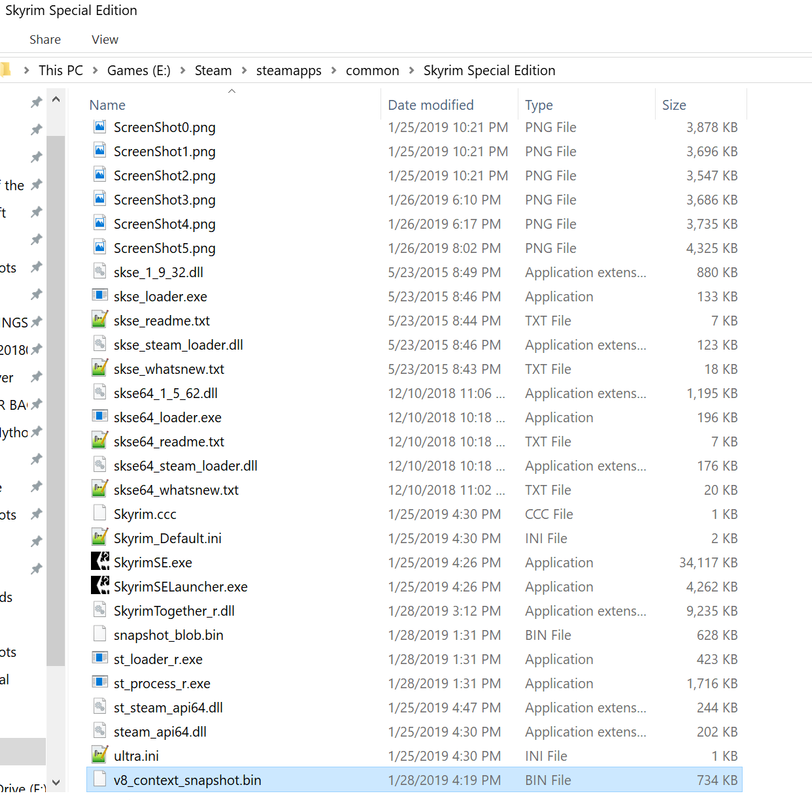This screenshot has width=812, height=800.
Task: Select the snapshot_blob.bin file name
Action: [x=168, y=635]
